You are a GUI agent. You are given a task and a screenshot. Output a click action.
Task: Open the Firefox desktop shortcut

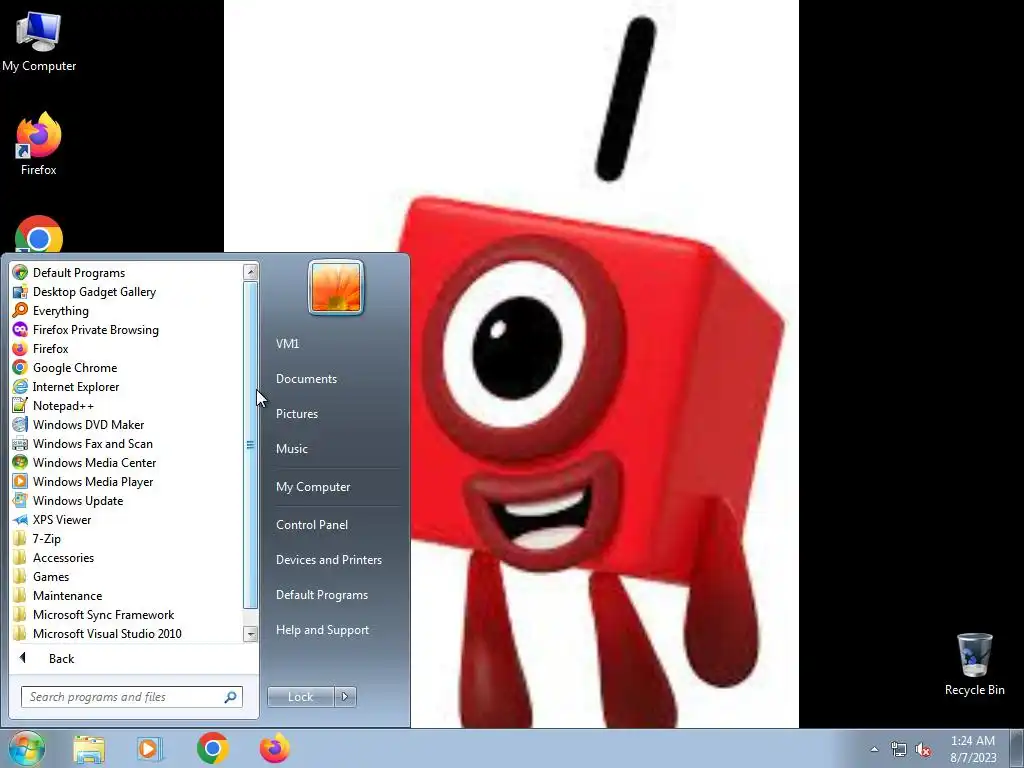pyautogui.click(x=39, y=144)
